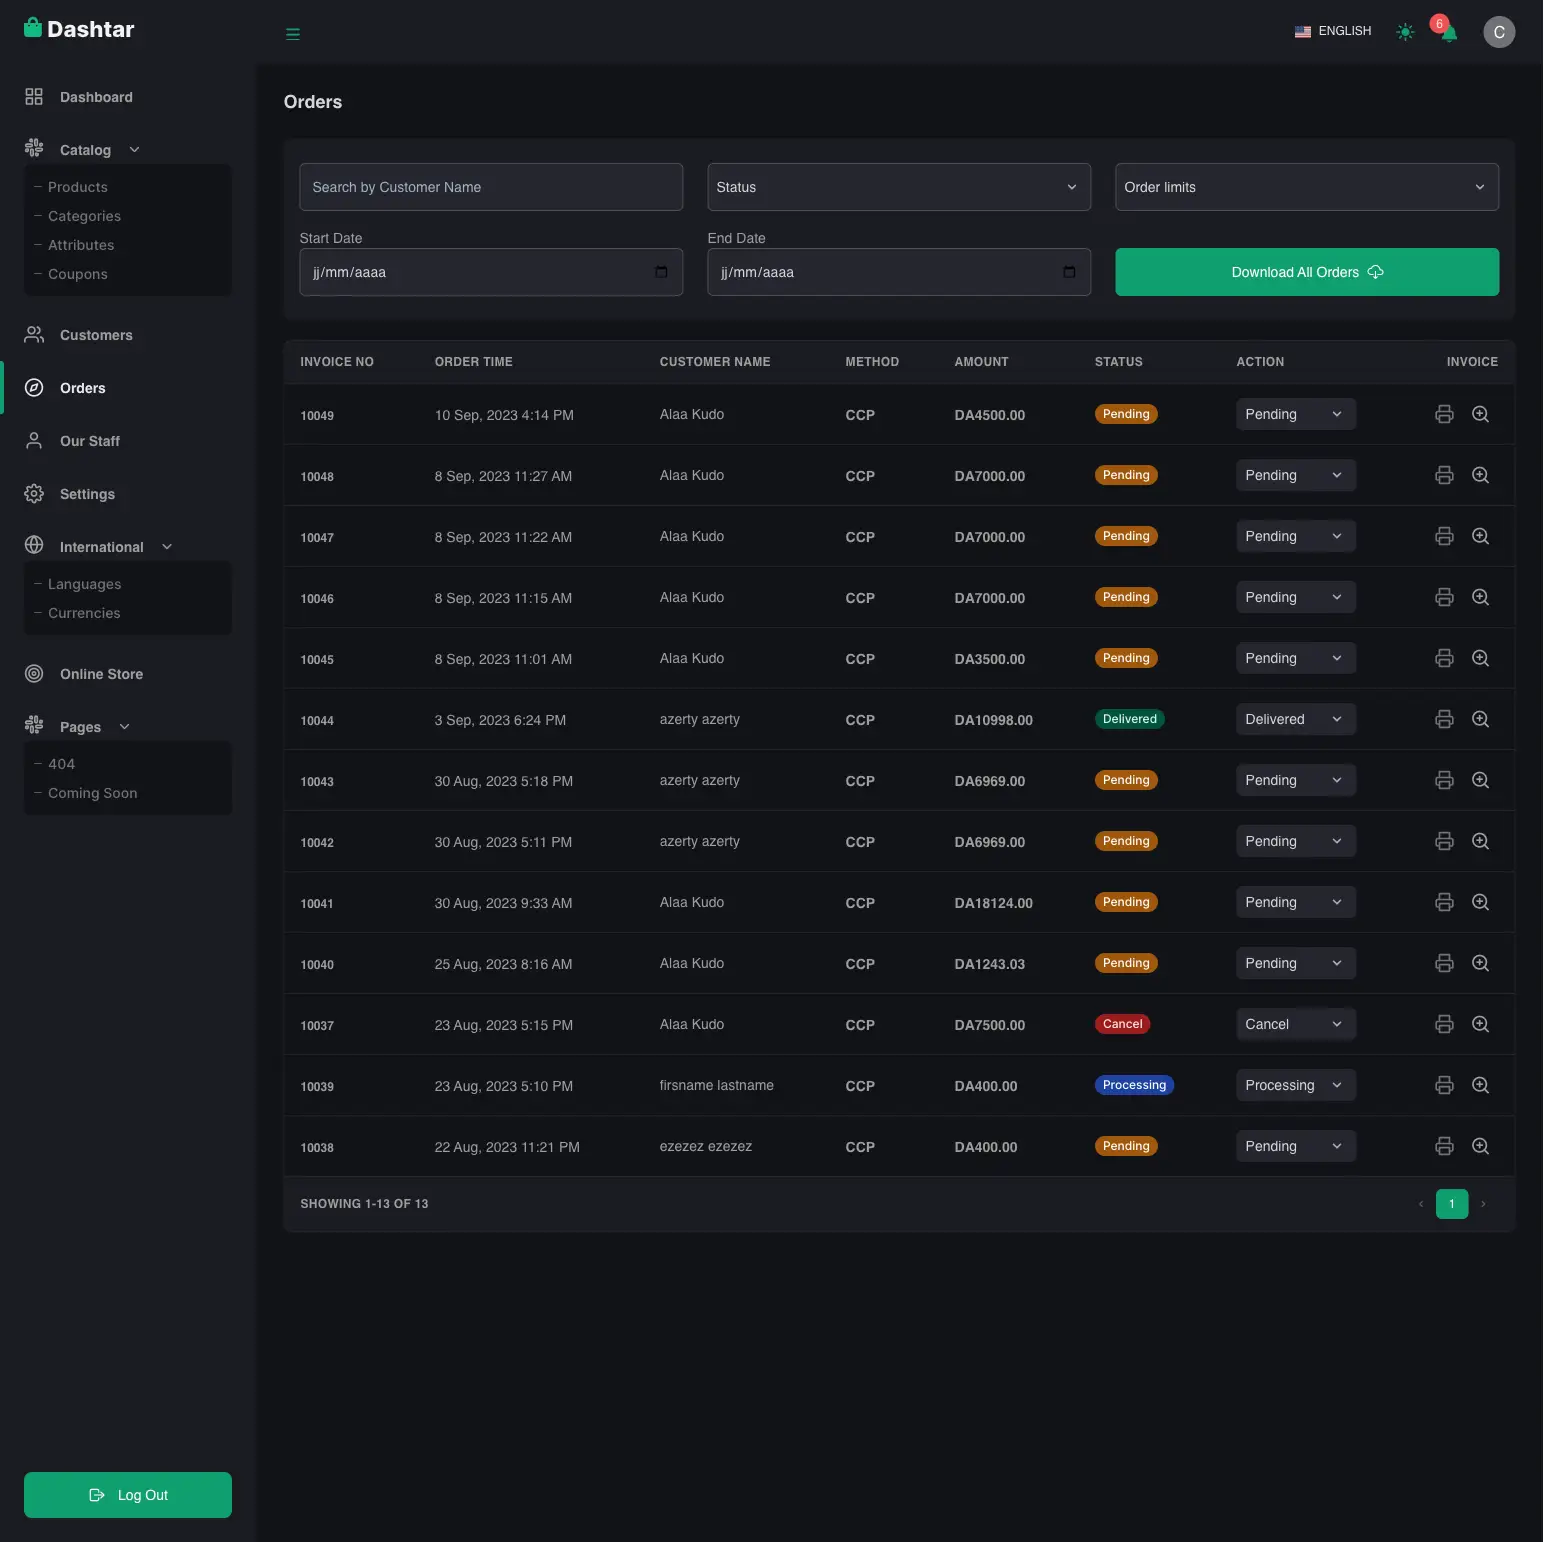Focus the Search by Customer Name field
The image size is (1544, 1542).
pos(490,187)
